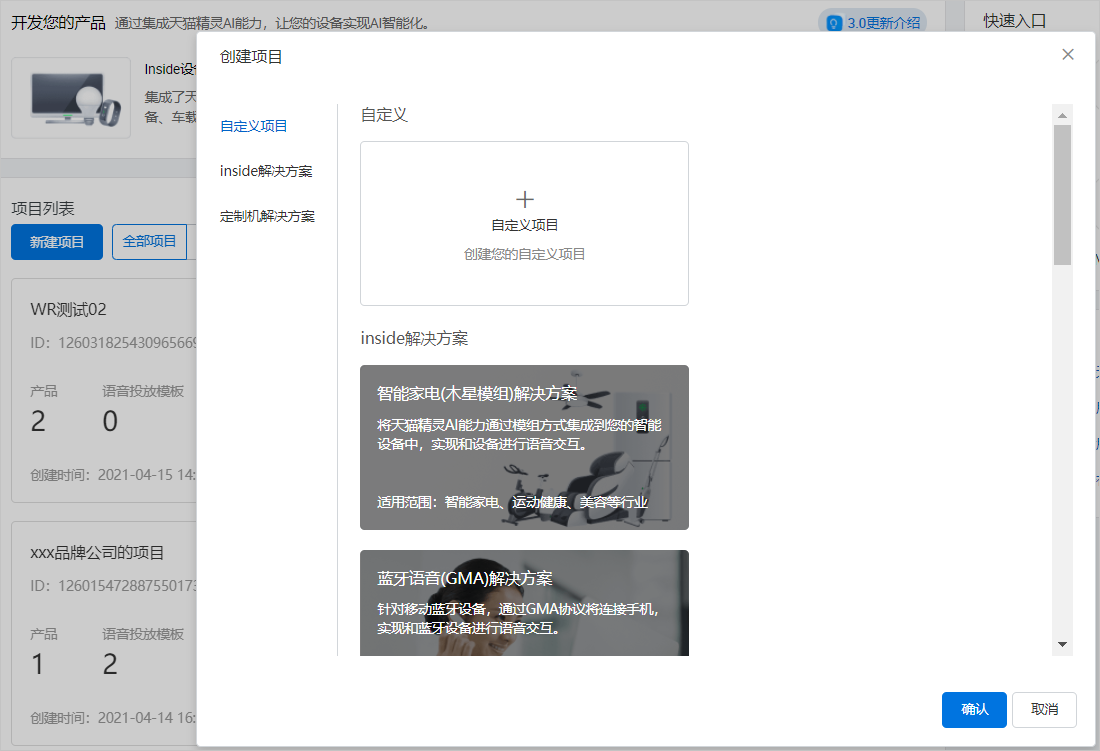Select inside解决方案 in the left navigation
1100x751 pixels.
[x=266, y=171]
